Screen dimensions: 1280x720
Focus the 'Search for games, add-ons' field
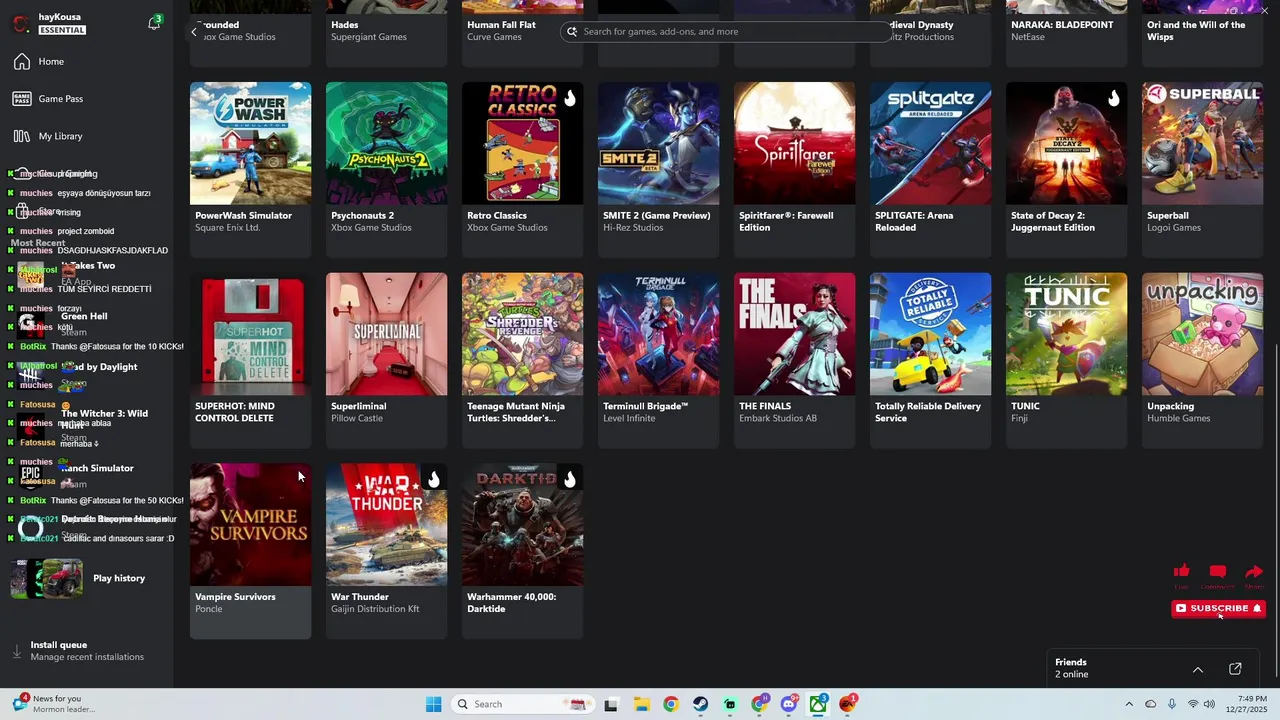[725, 32]
